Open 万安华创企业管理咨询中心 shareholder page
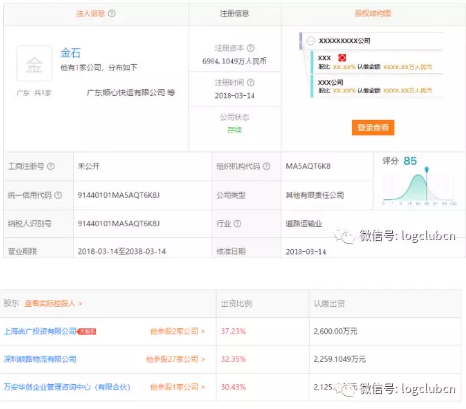 [67, 387]
